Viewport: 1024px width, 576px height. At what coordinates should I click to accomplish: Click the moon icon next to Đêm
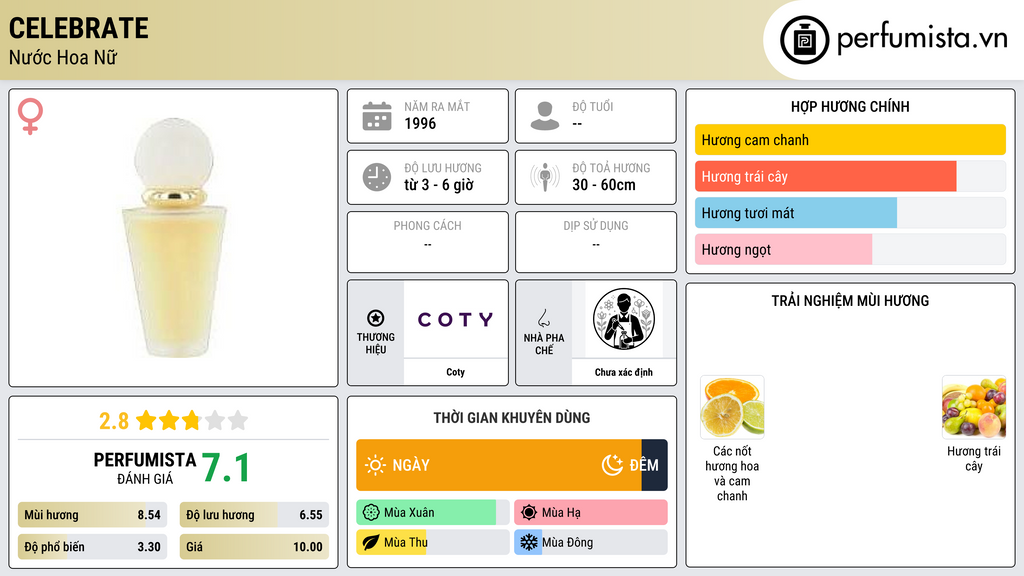pos(612,465)
